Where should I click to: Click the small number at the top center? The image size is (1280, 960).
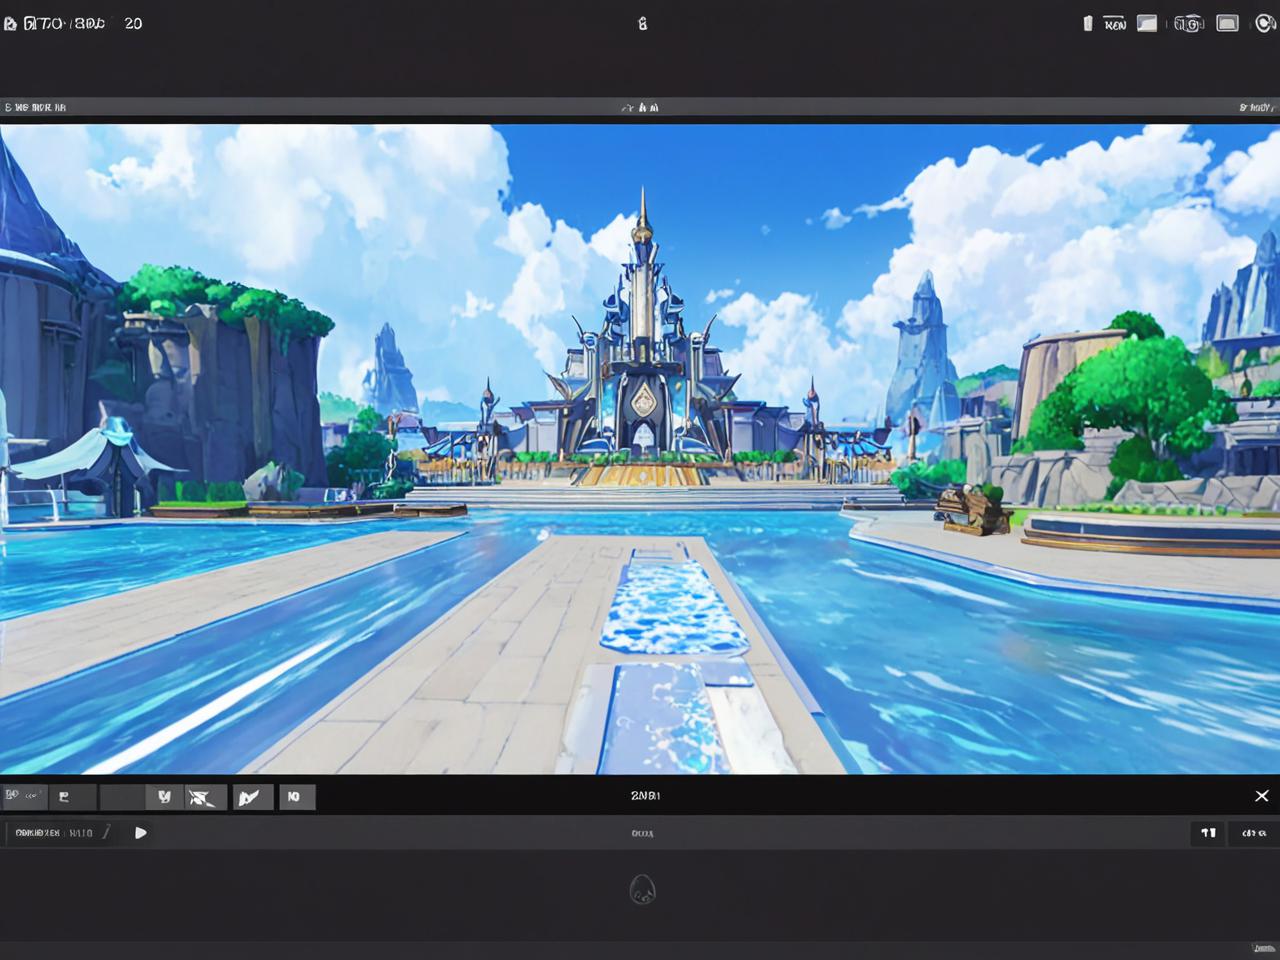[x=642, y=23]
